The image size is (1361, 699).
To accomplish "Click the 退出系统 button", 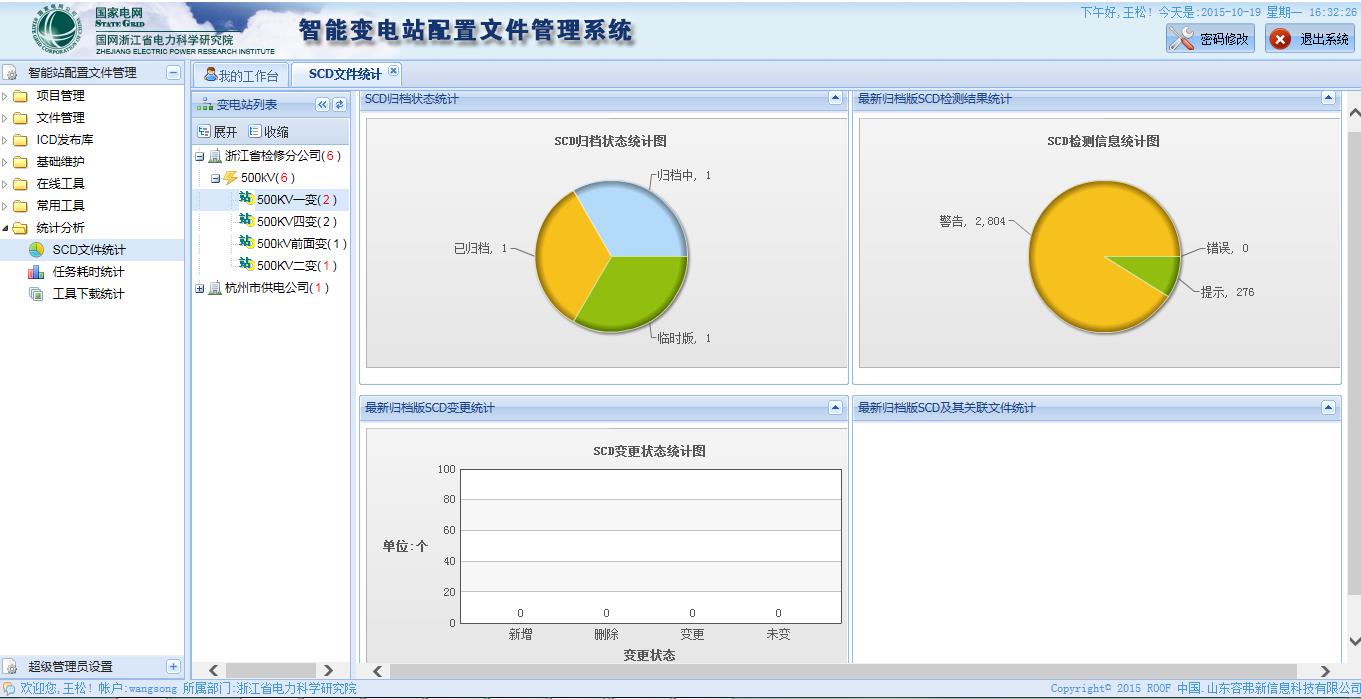I will [x=1310, y=39].
